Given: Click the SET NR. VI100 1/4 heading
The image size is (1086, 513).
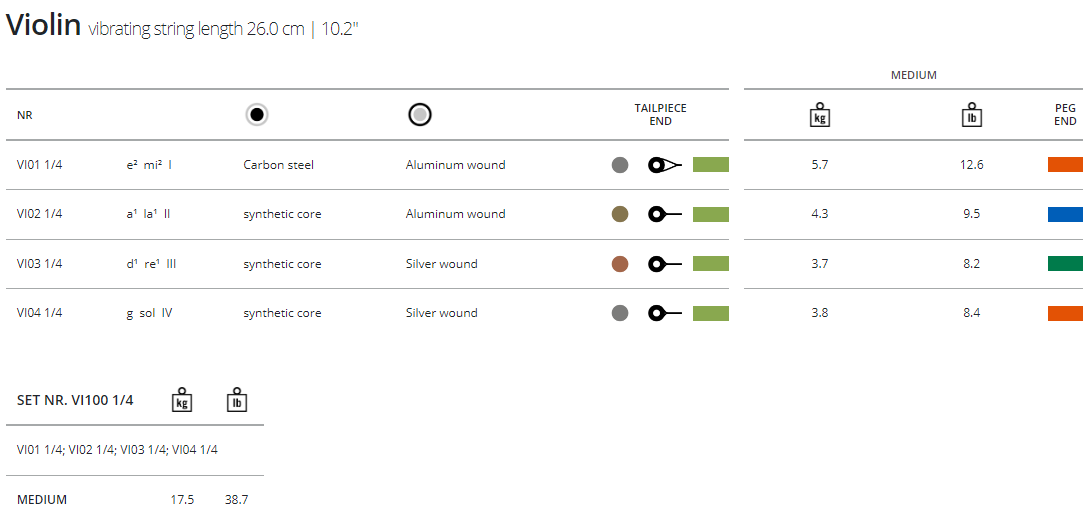Looking at the screenshot, I should click(75, 401).
